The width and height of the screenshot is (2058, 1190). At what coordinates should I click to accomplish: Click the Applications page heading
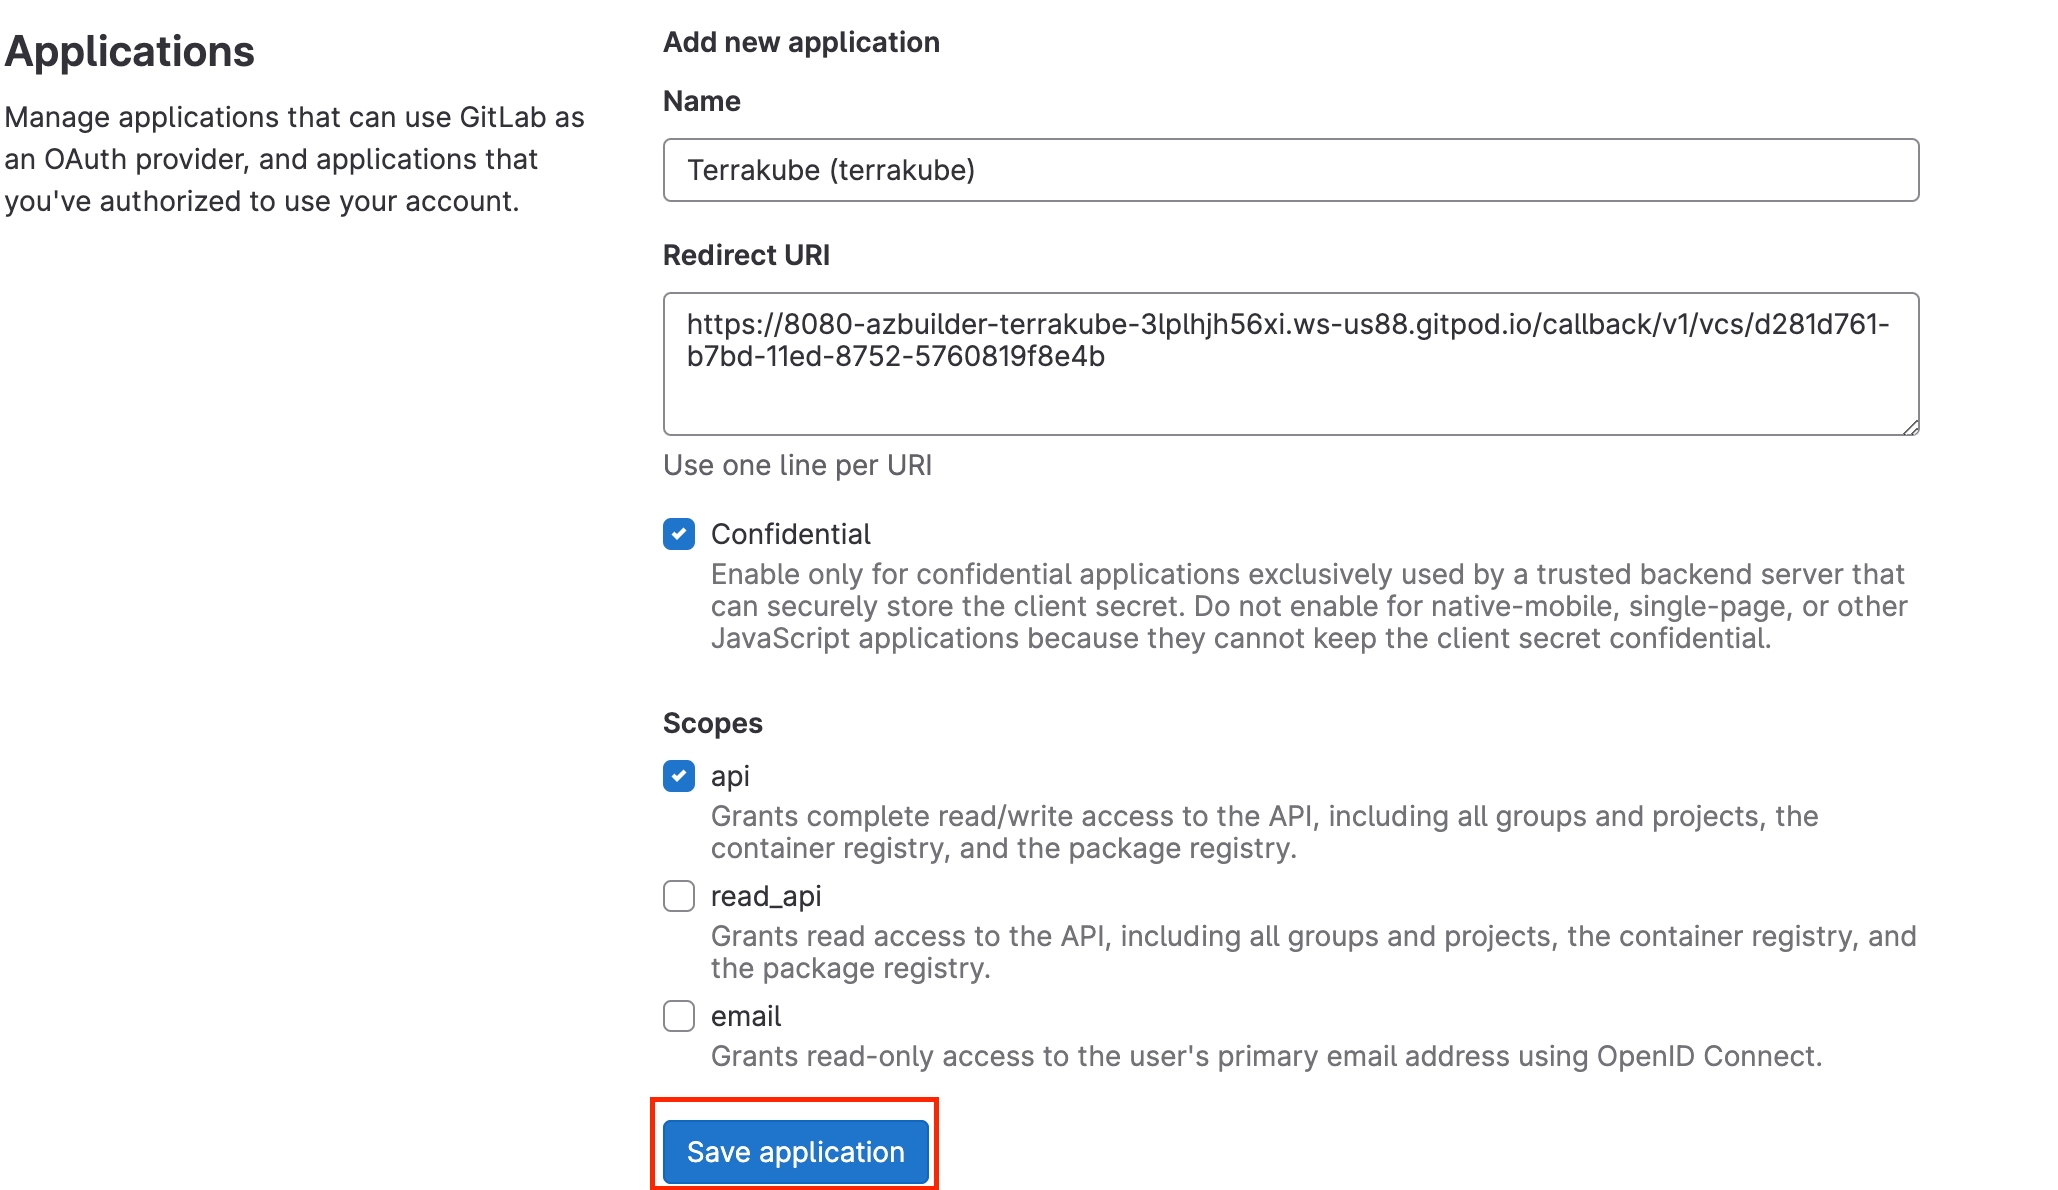(x=130, y=51)
